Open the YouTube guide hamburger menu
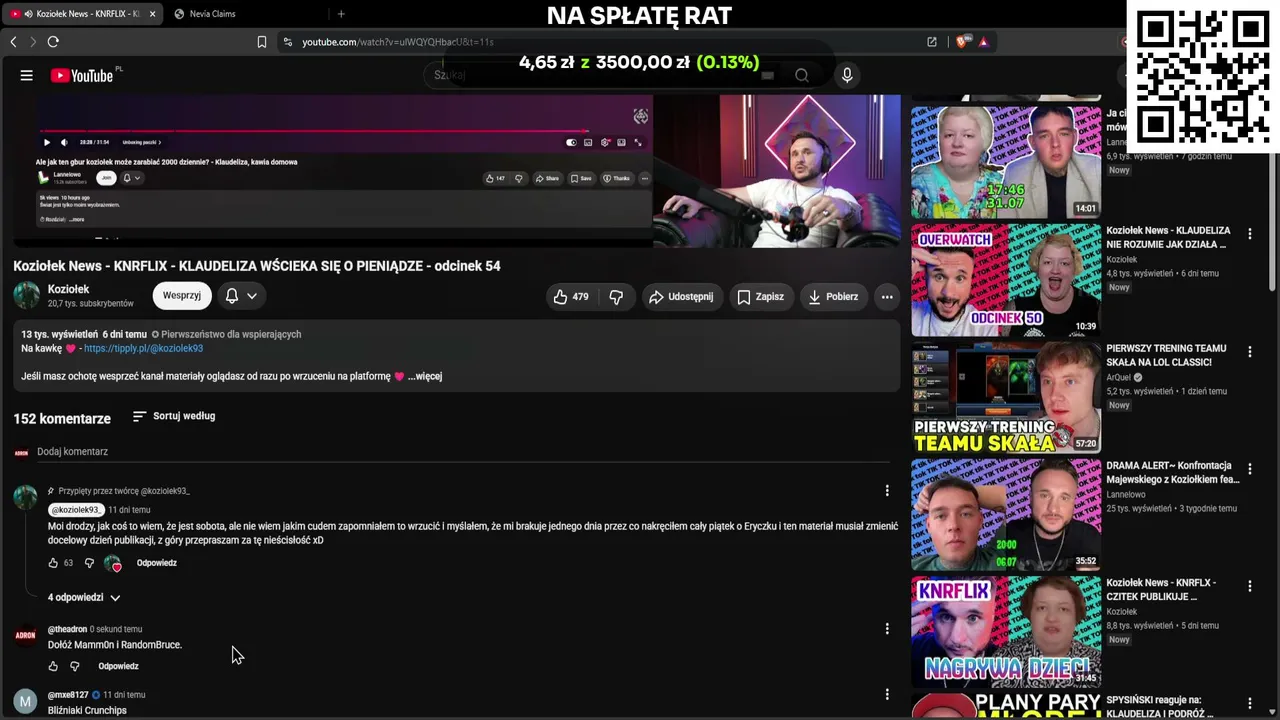Image resolution: width=1280 pixels, height=720 pixels. click(27, 75)
